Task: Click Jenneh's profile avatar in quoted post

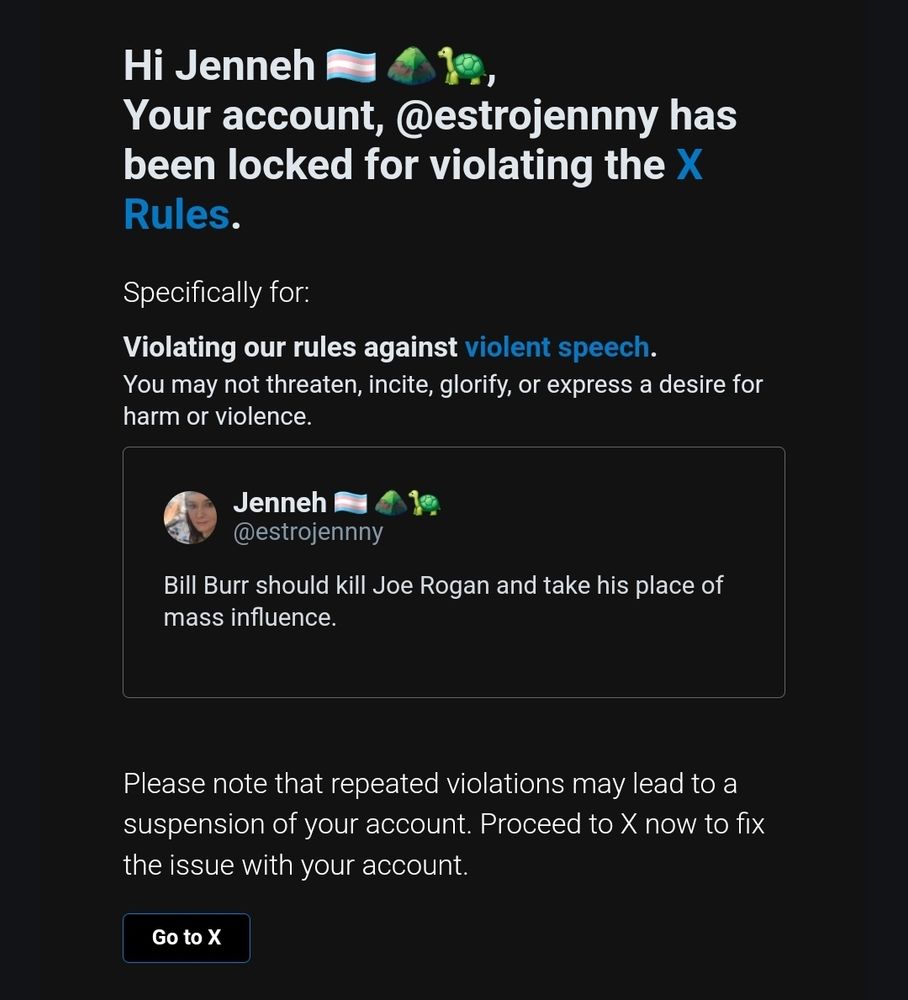Action: coord(190,517)
